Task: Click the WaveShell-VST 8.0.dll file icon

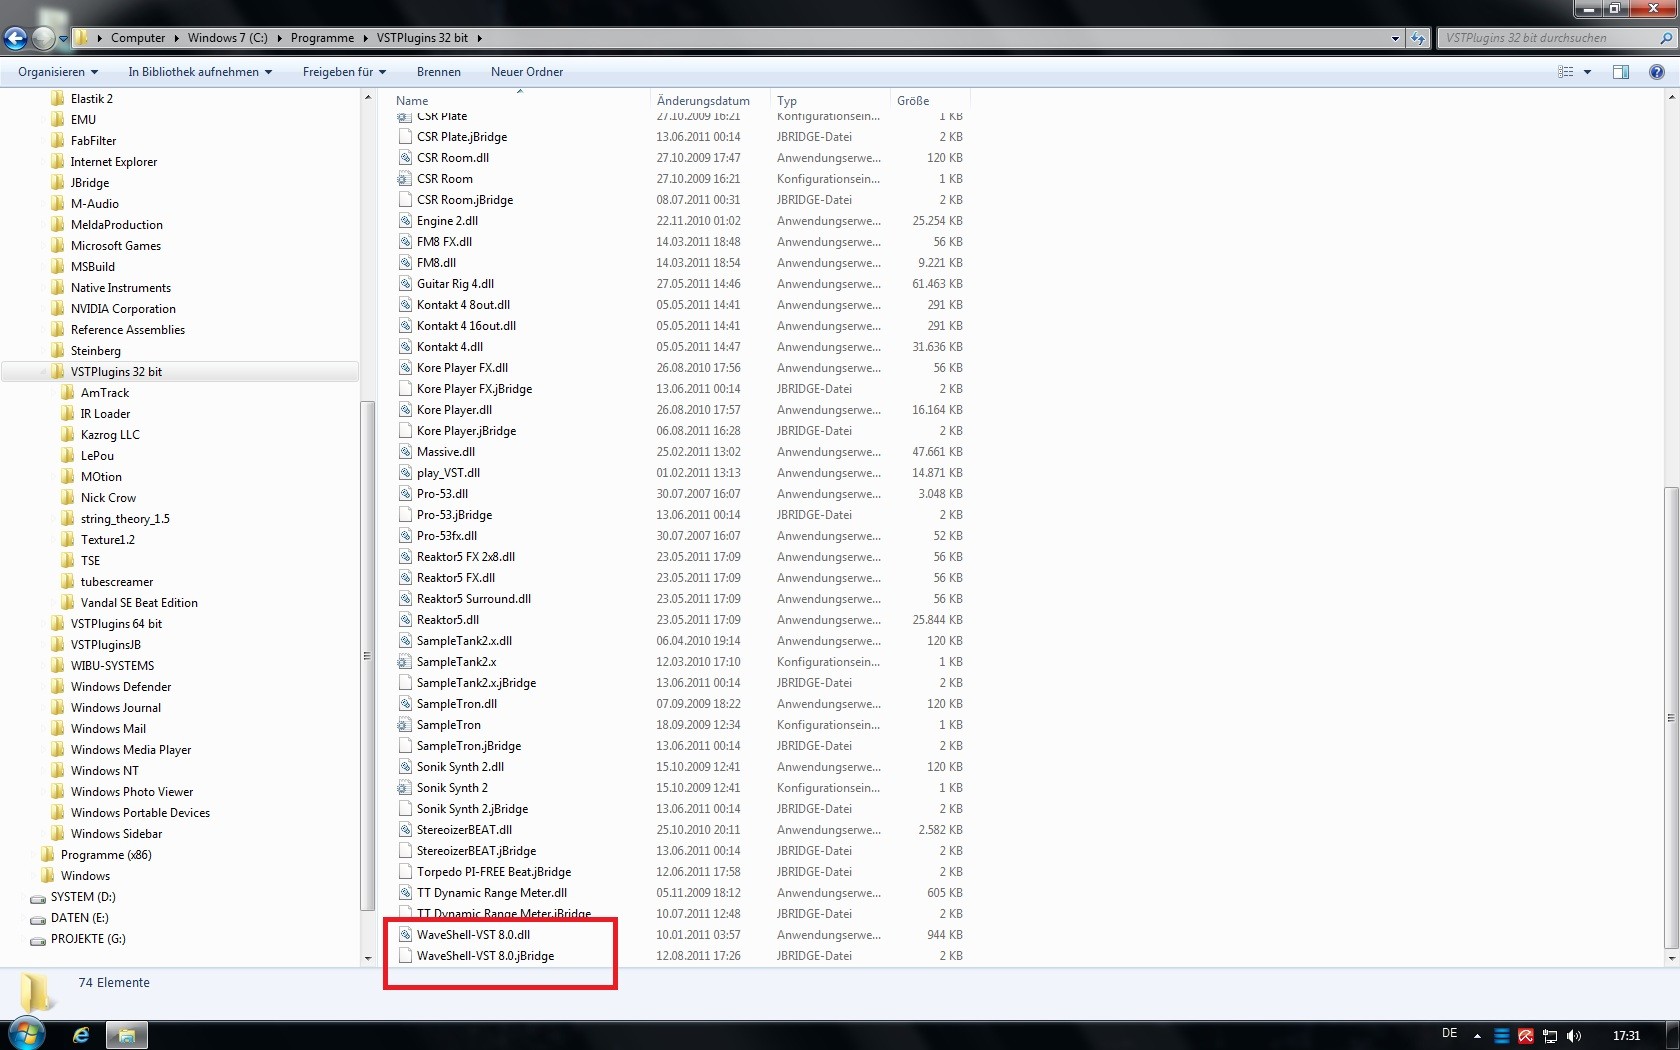Action: [x=405, y=935]
